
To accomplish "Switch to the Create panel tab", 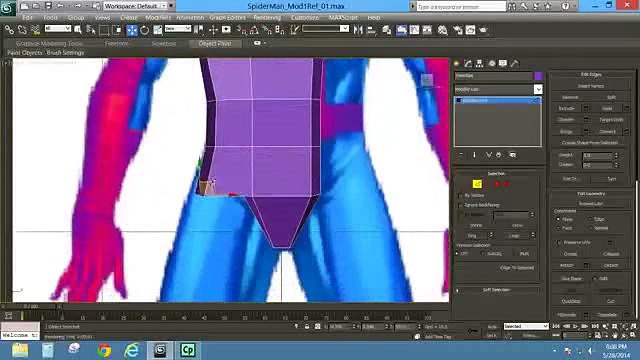I will pyautogui.click(x=456, y=63).
